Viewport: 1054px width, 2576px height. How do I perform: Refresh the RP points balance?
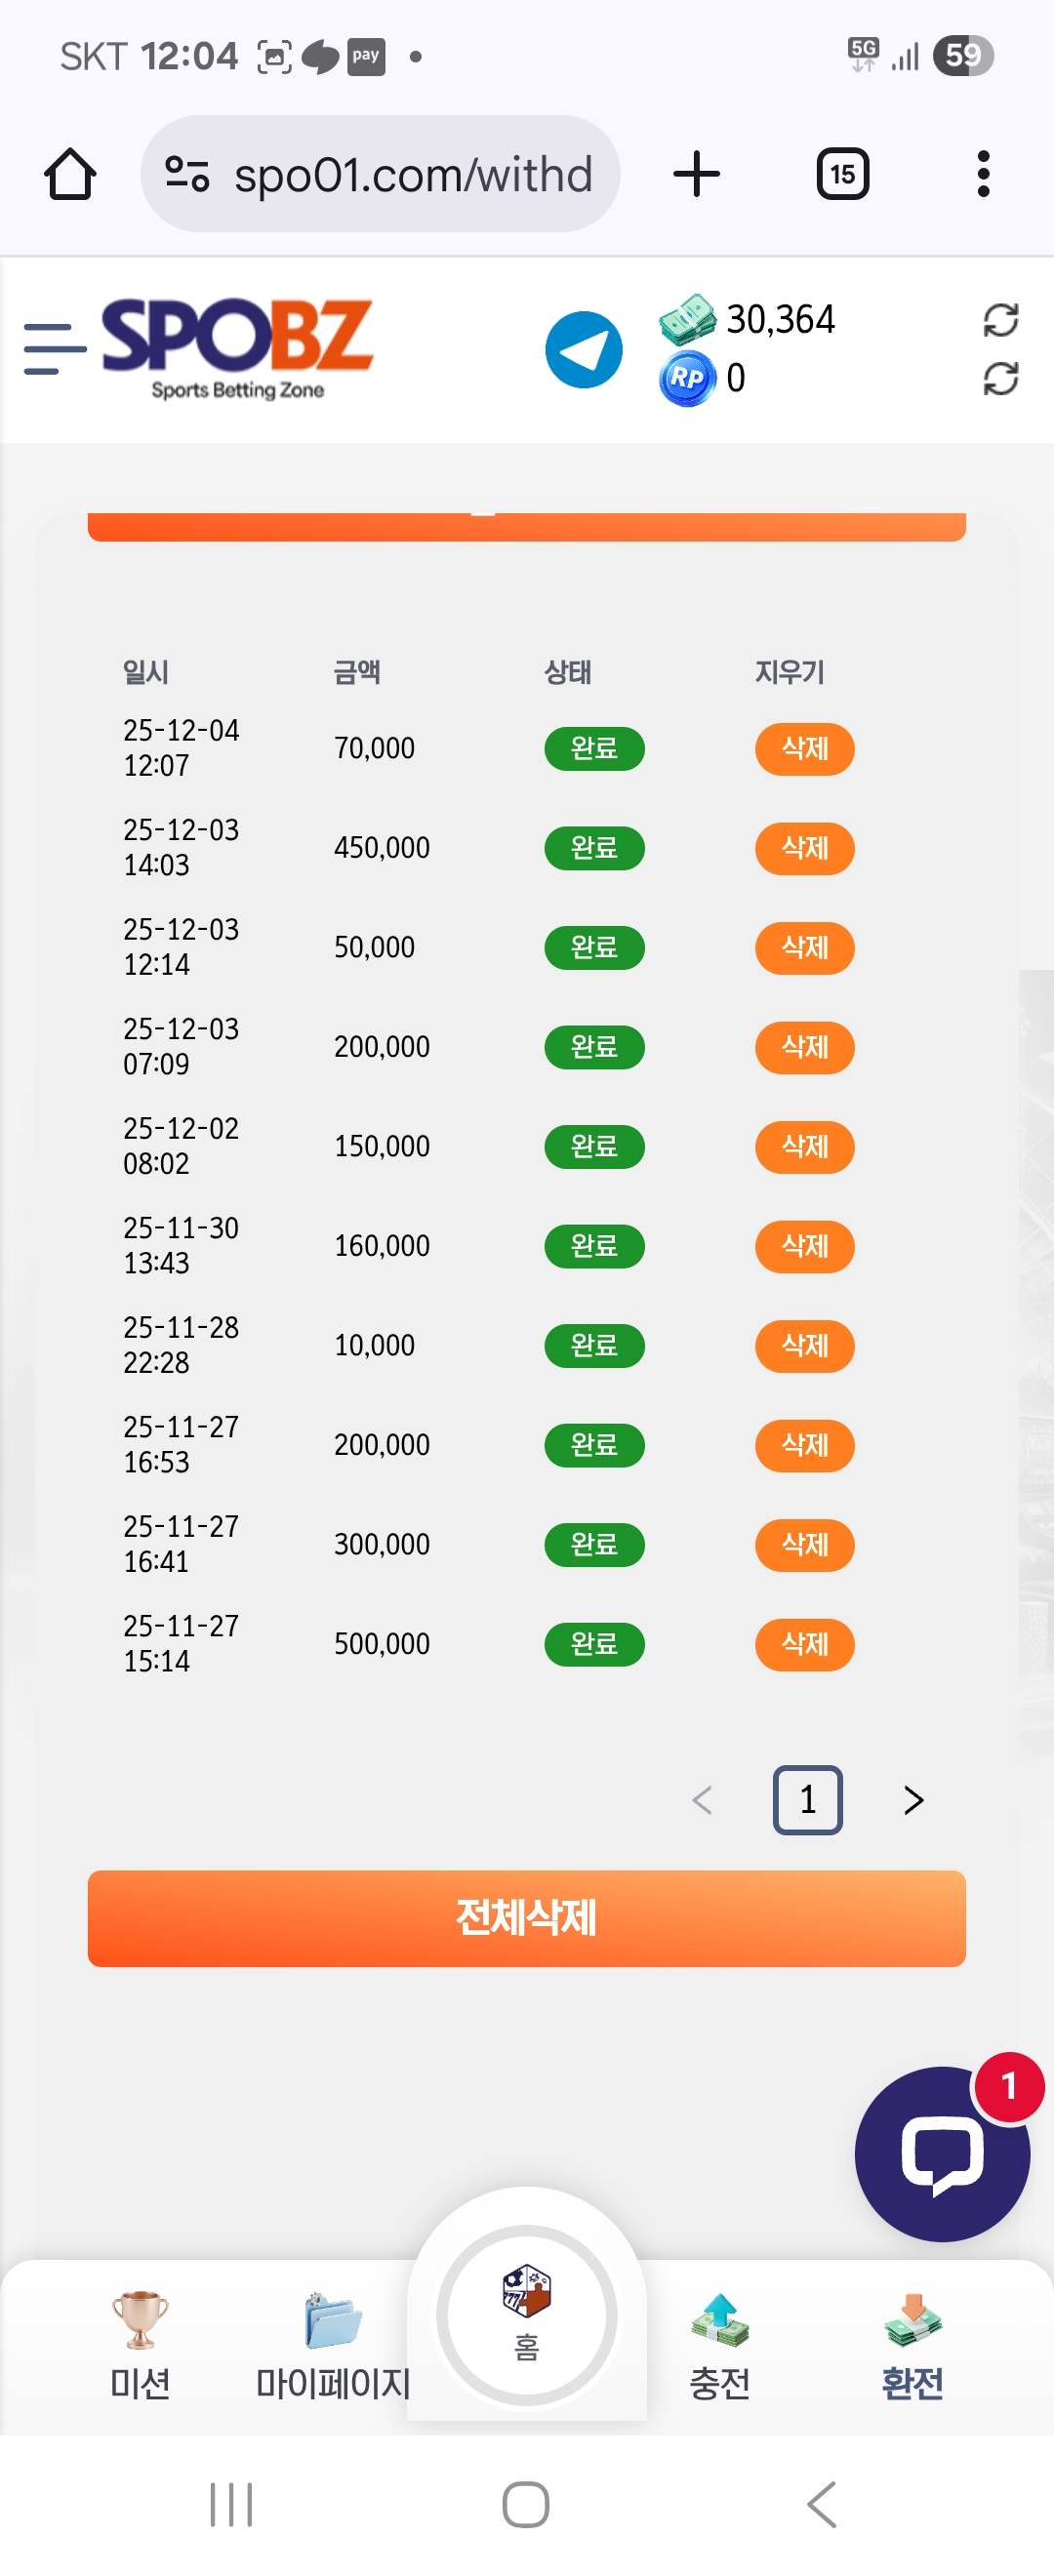tap(1000, 379)
